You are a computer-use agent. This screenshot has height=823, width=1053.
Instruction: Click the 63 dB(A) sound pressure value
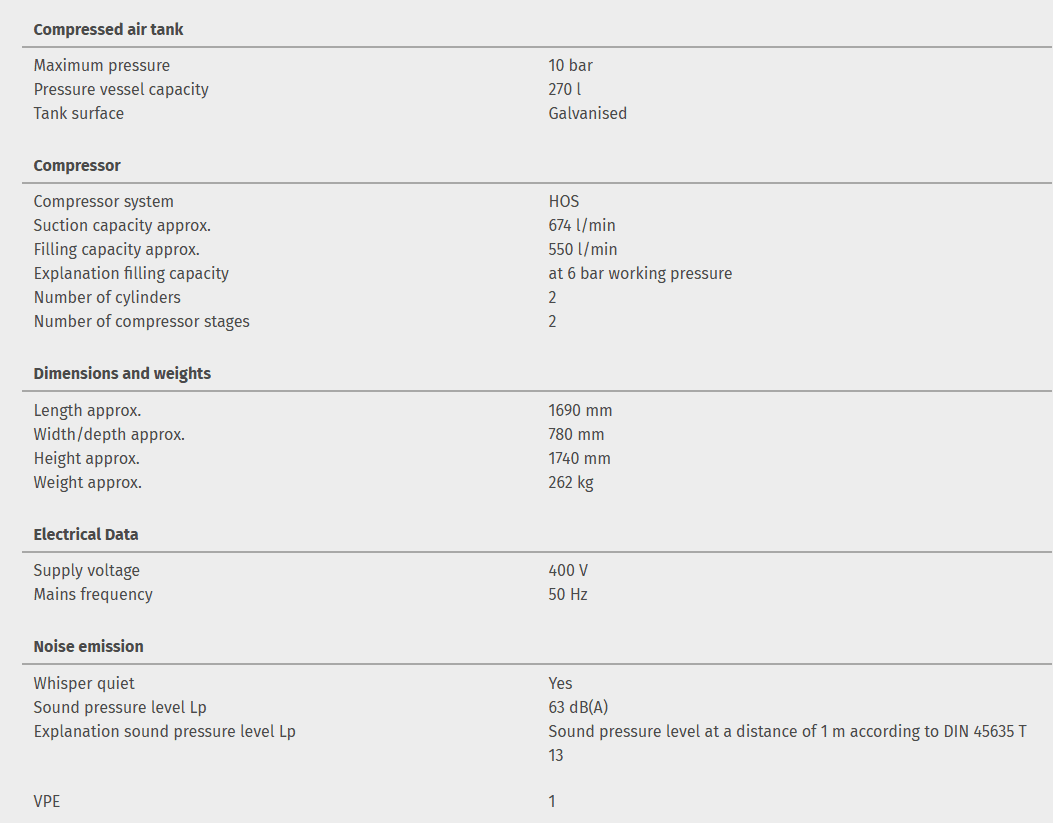(x=578, y=707)
